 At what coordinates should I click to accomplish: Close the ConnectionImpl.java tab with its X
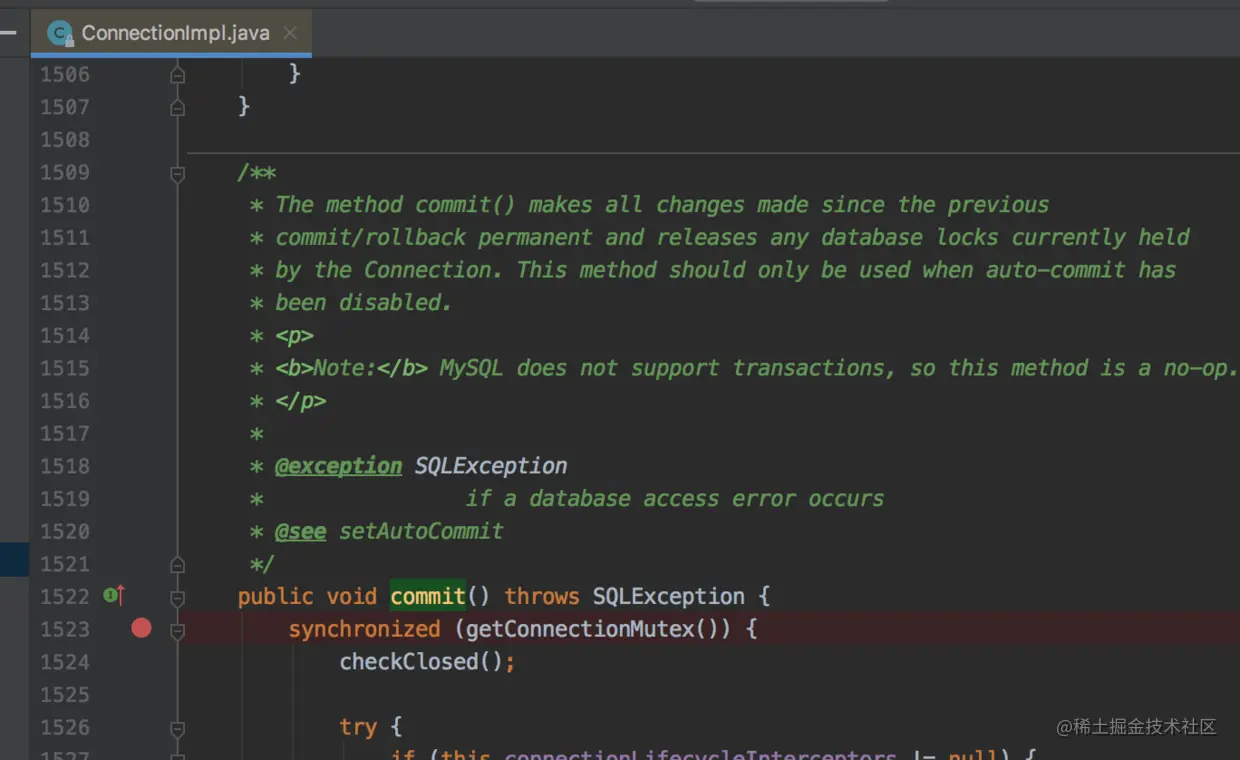290,32
